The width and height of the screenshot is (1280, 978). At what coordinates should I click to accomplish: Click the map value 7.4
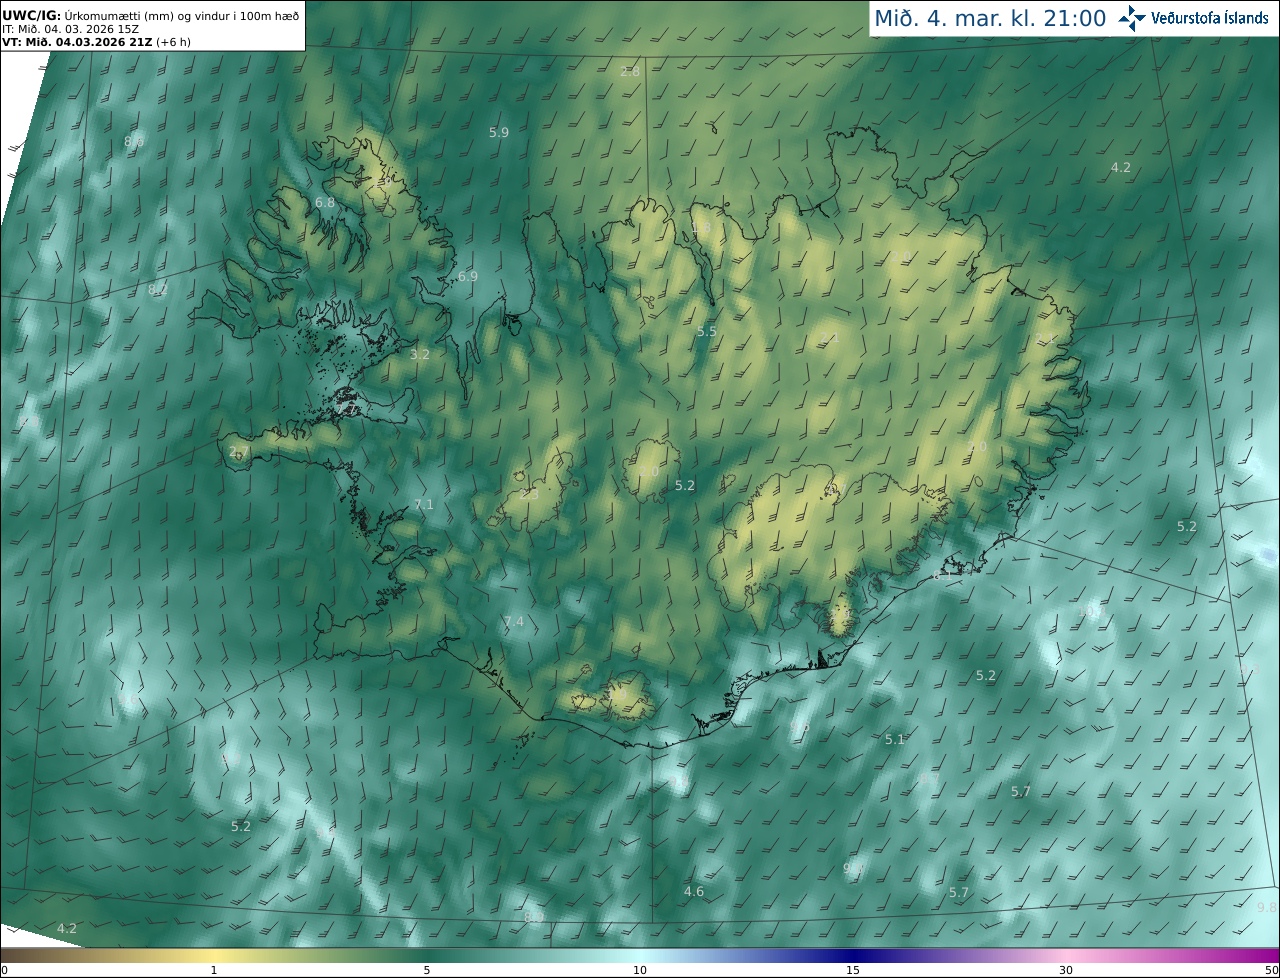(x=514, y=622)
